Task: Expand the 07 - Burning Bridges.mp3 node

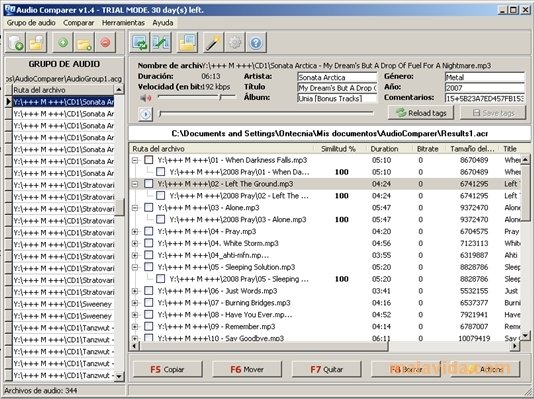Action: click(135, 303)
